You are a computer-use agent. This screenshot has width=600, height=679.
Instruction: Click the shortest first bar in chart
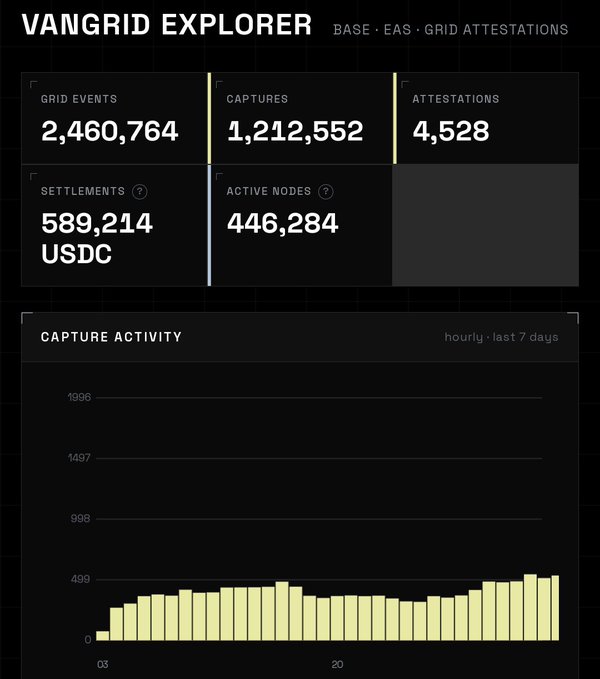(103, 636)
